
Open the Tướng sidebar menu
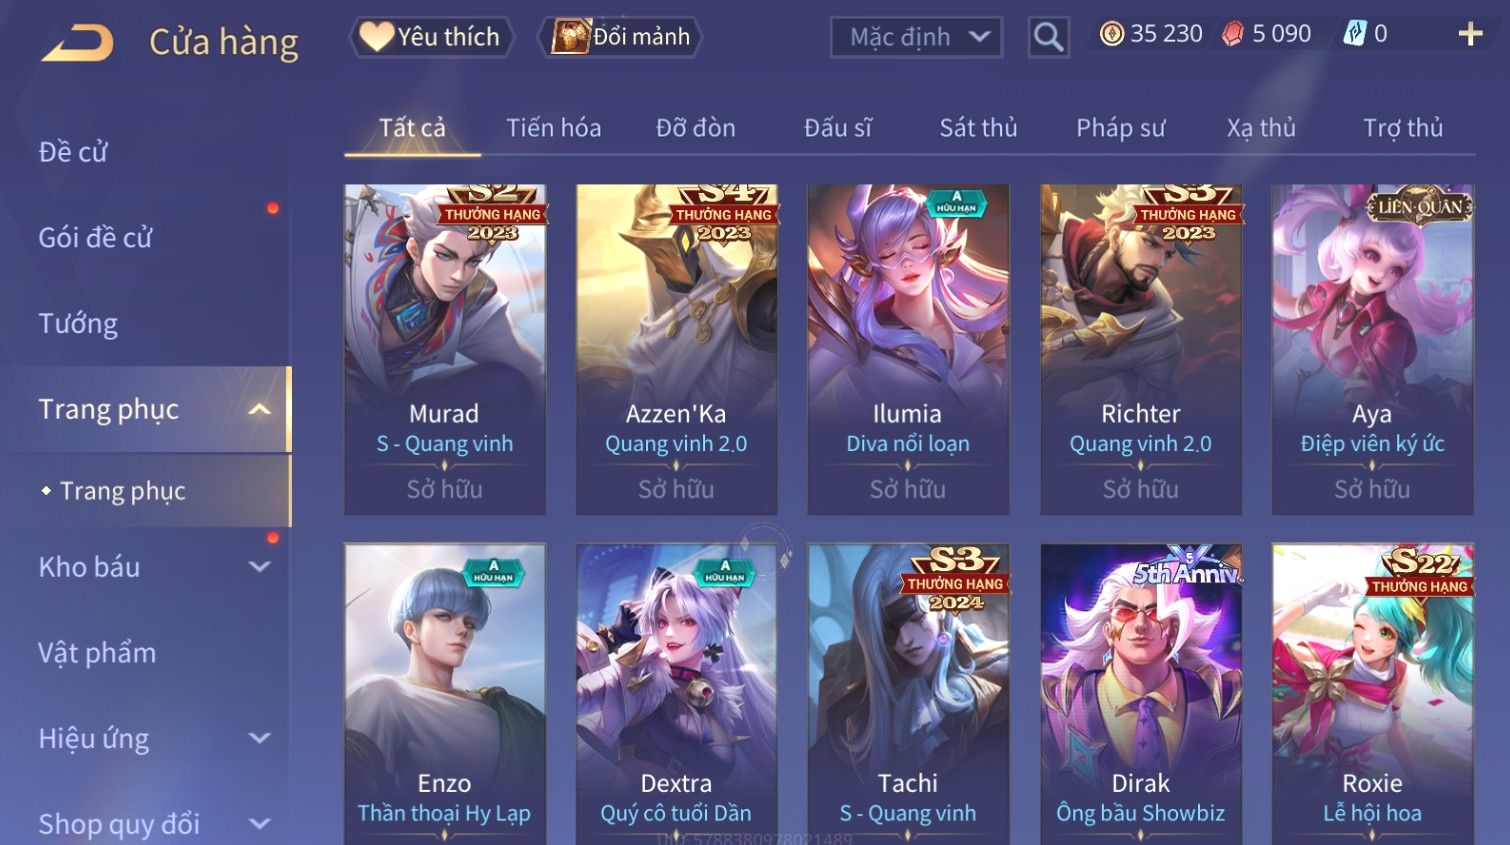78,324
